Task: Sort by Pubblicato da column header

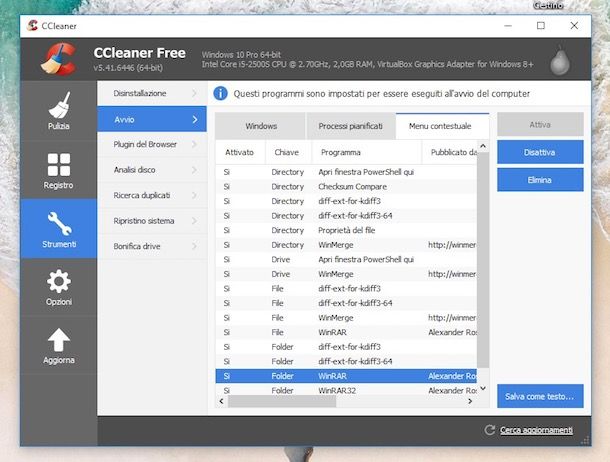Action: pos(449,152)
